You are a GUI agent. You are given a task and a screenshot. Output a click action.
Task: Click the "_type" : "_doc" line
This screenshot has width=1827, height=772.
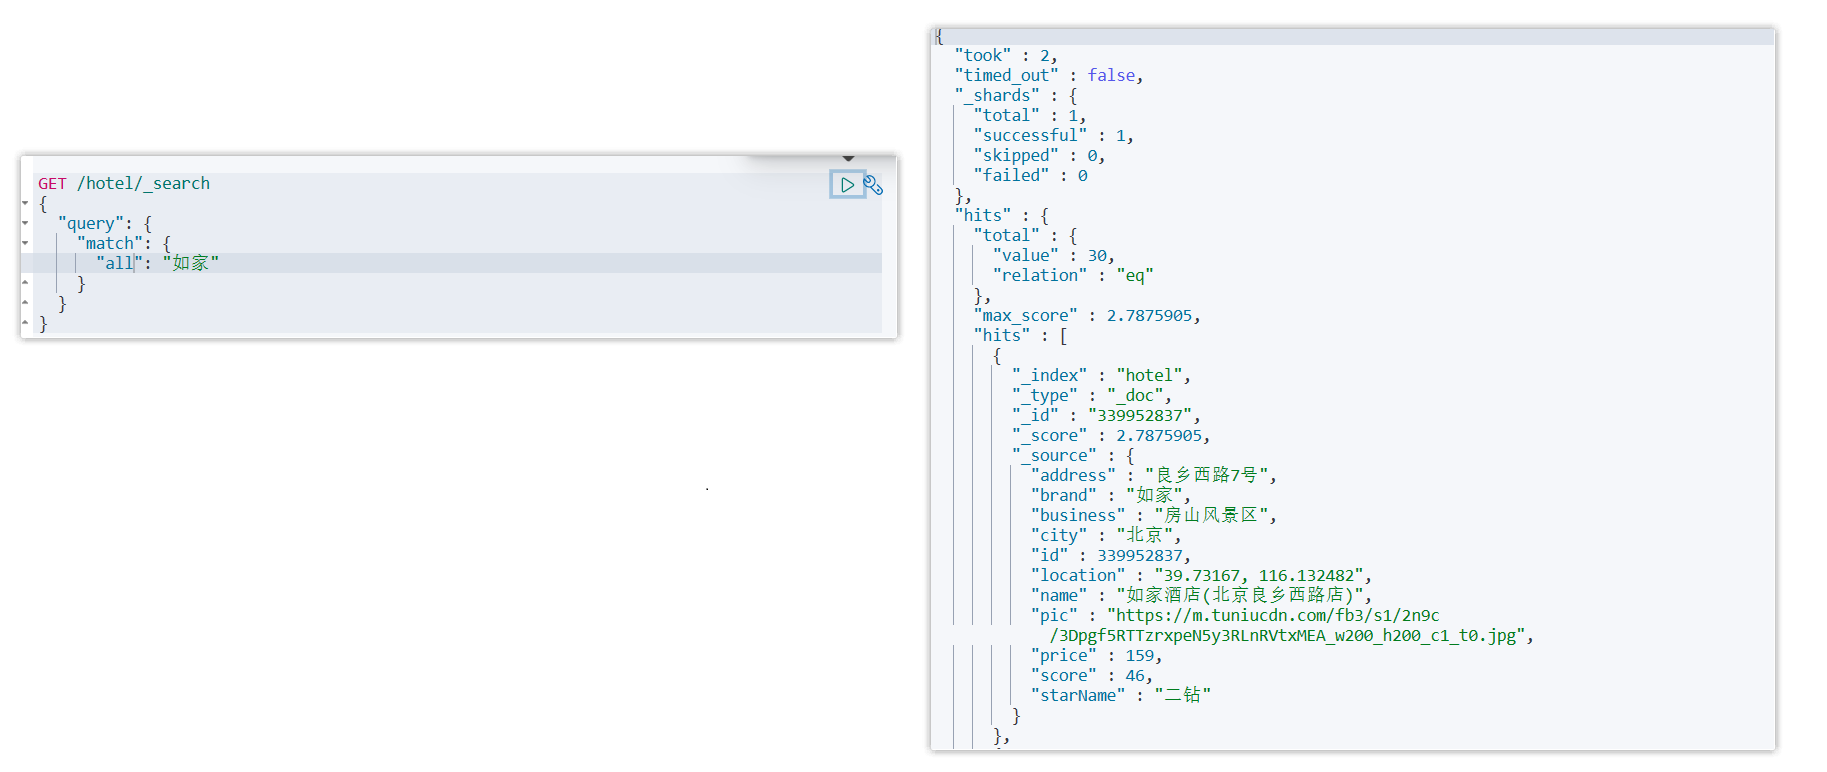click(x=1092, y=396)
